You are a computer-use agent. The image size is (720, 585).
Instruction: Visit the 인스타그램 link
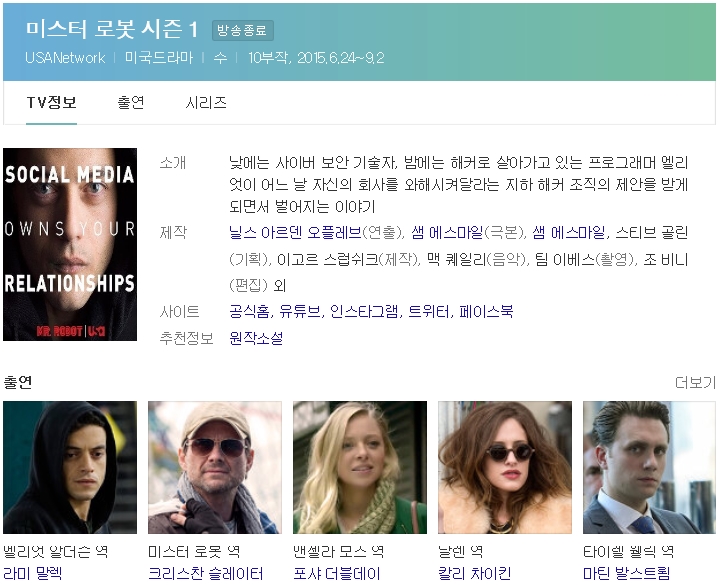click(364, 311)
